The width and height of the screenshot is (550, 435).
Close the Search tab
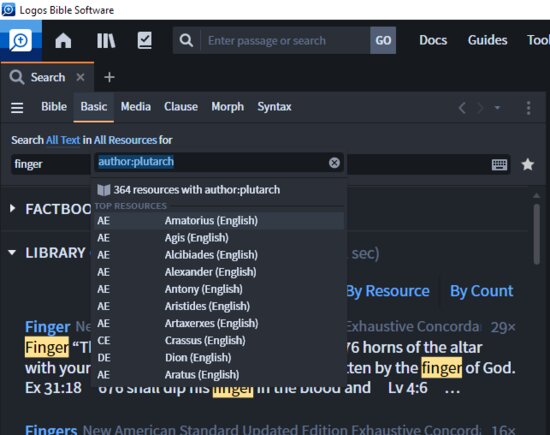tap(80, 77)
